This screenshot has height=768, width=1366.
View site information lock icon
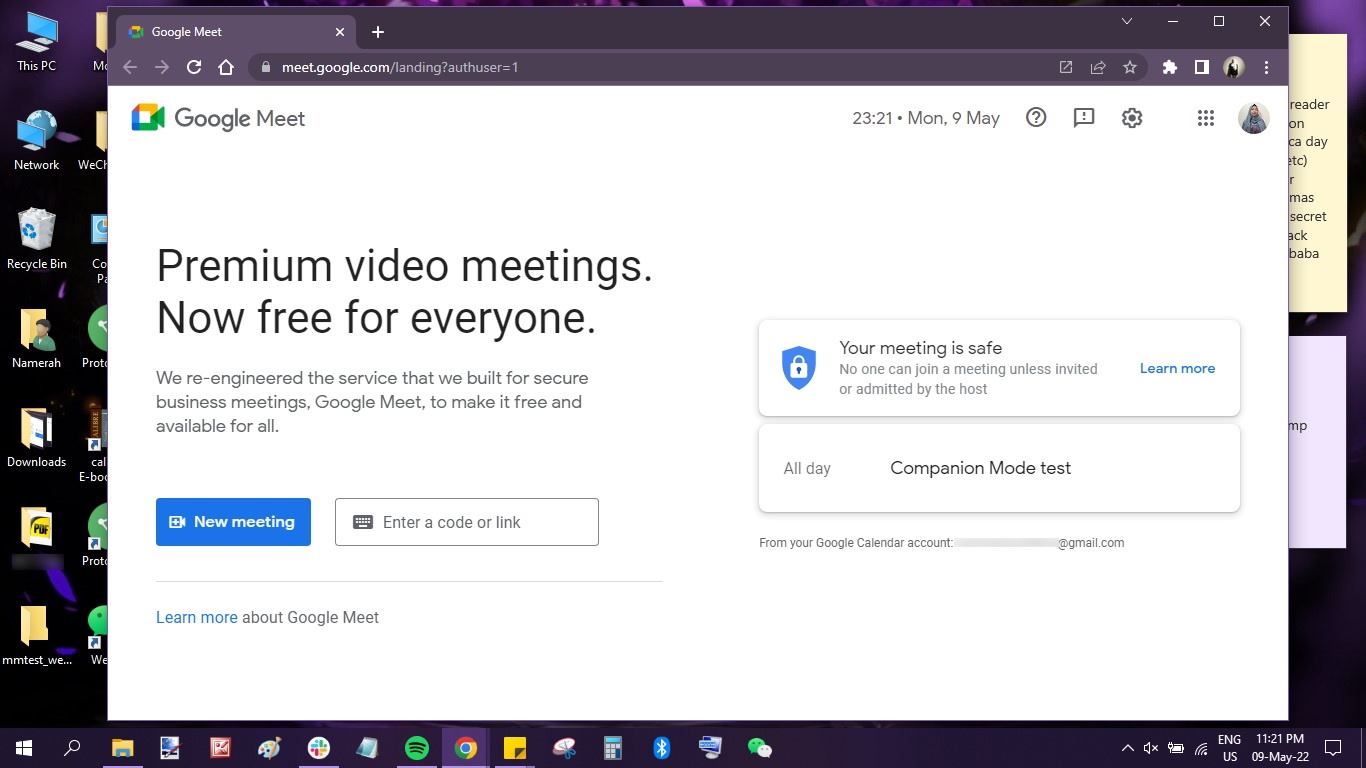point(265,67)
